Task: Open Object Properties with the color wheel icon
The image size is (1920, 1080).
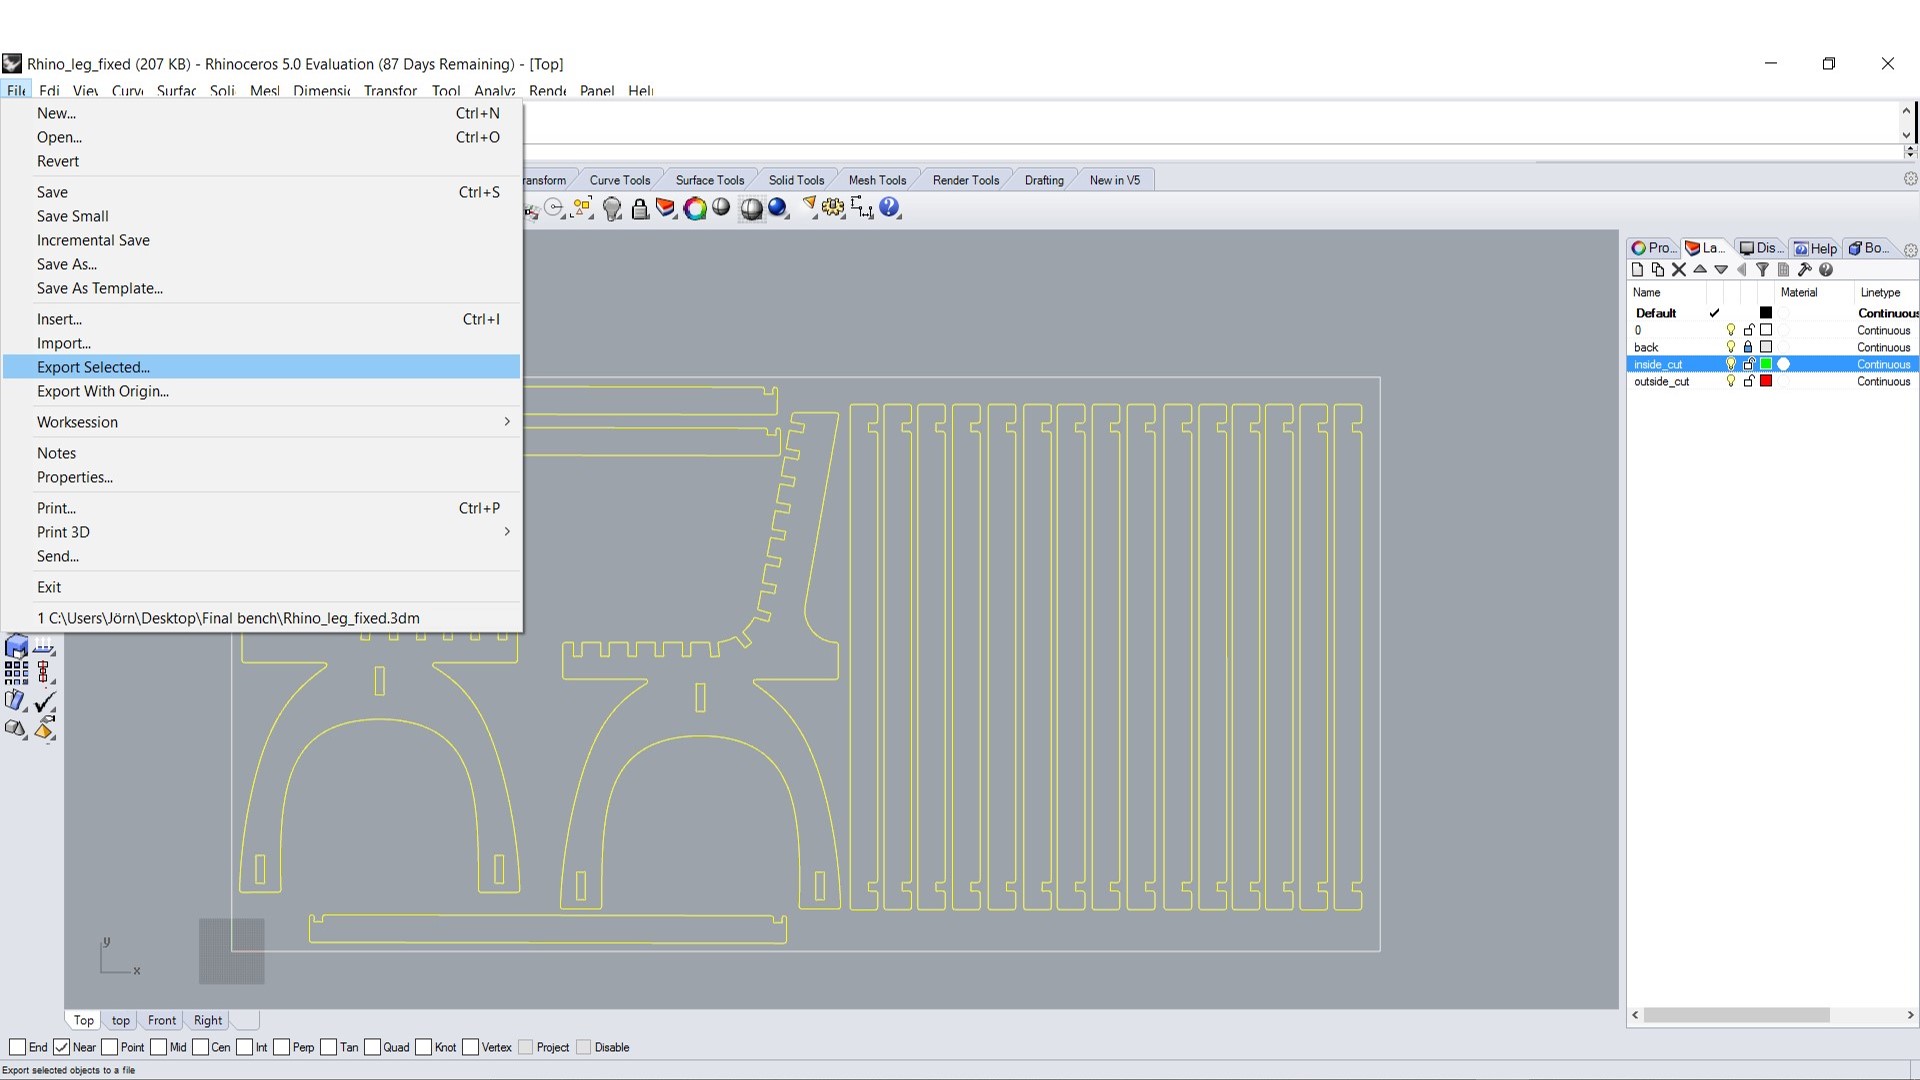Action: tap(695, 208)
